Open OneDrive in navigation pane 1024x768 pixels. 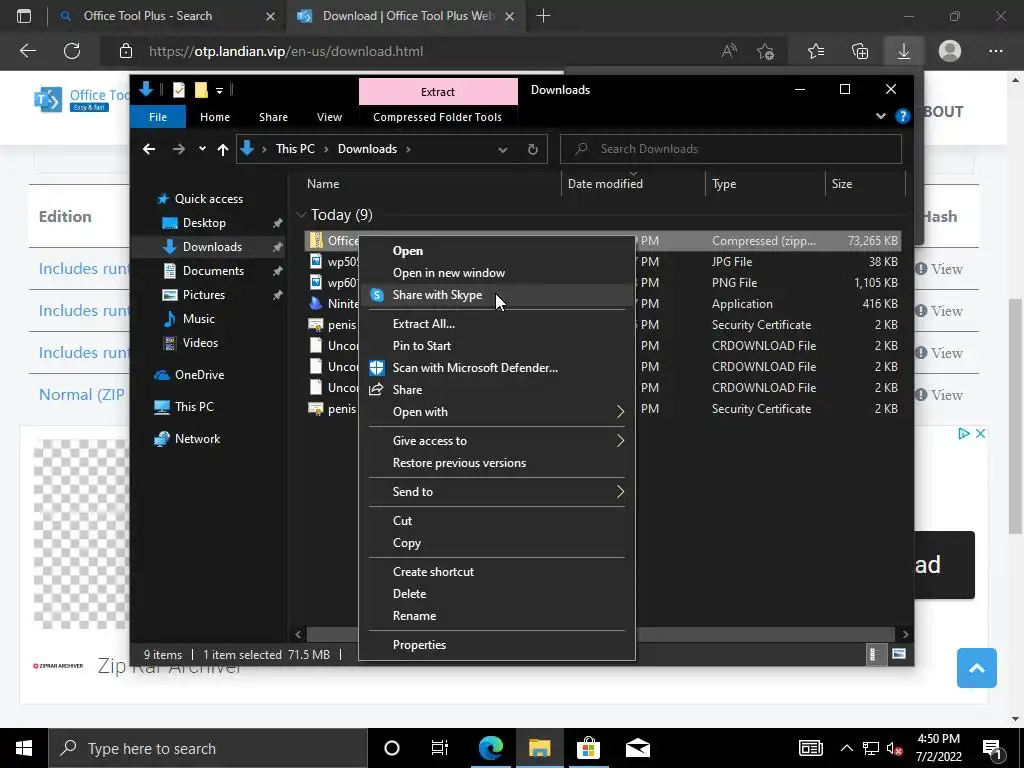coord(199,374)
